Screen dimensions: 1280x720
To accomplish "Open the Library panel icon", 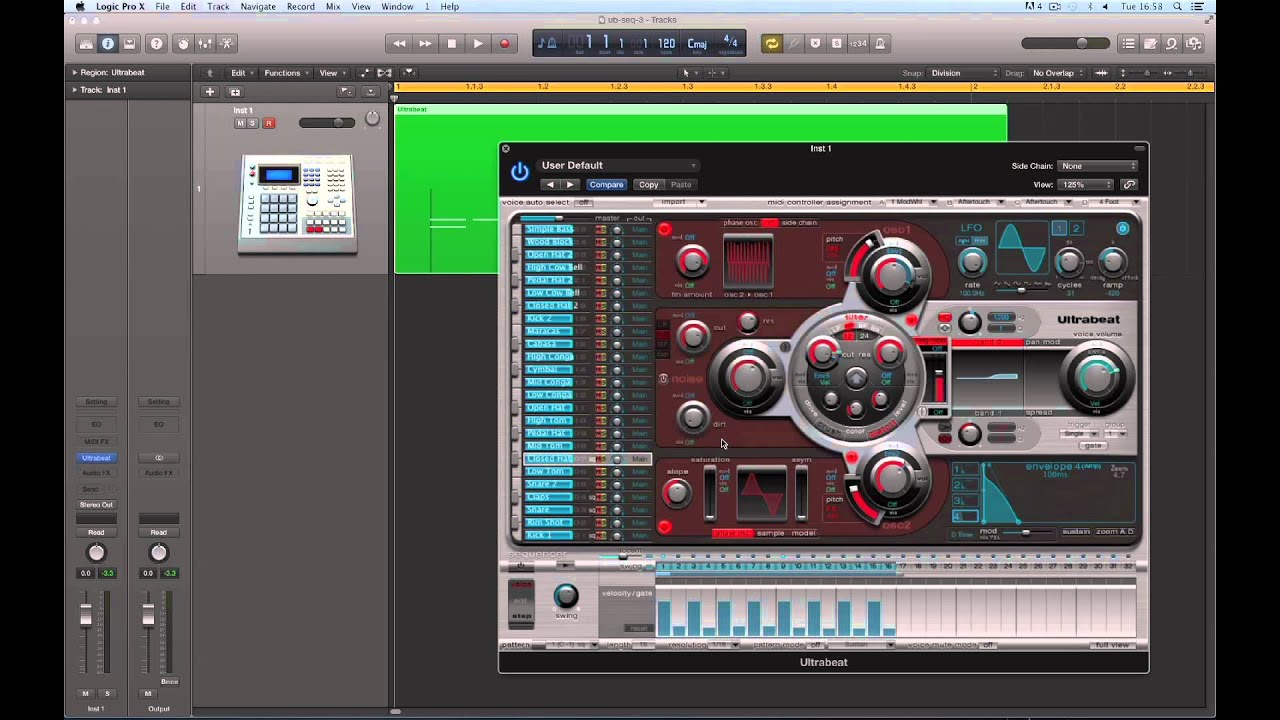I will point(86,44).
